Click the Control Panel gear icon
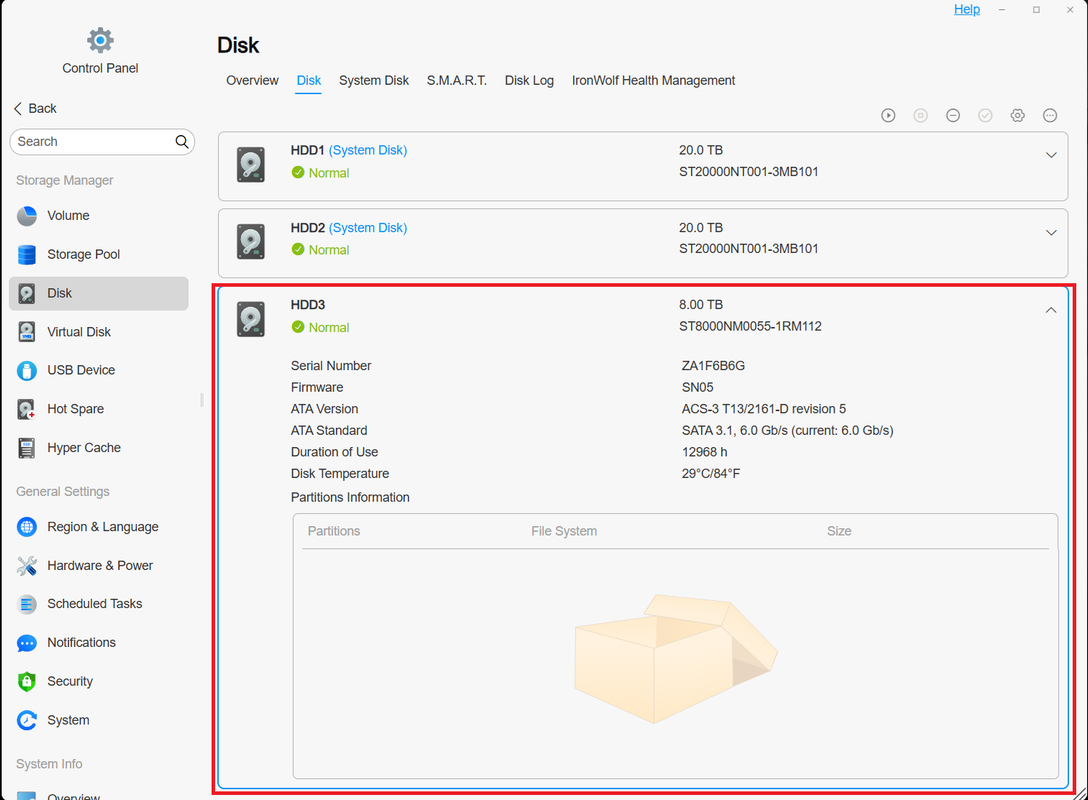This screenshot has width=1088, height=800. tap(100, 40)
